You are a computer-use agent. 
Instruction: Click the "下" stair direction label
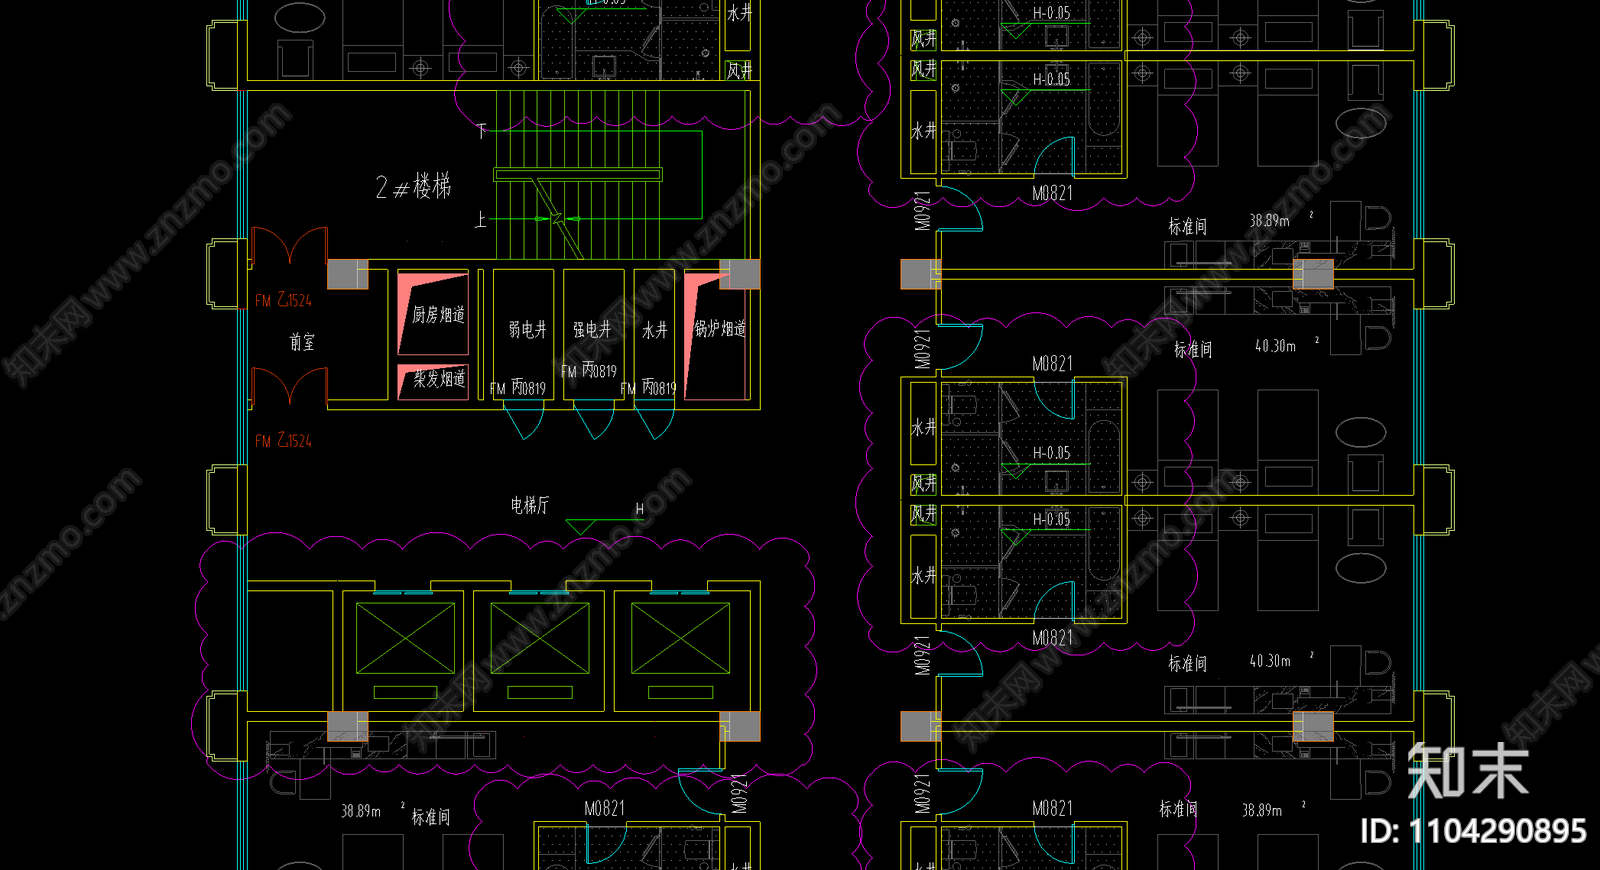tap(482, 130)
